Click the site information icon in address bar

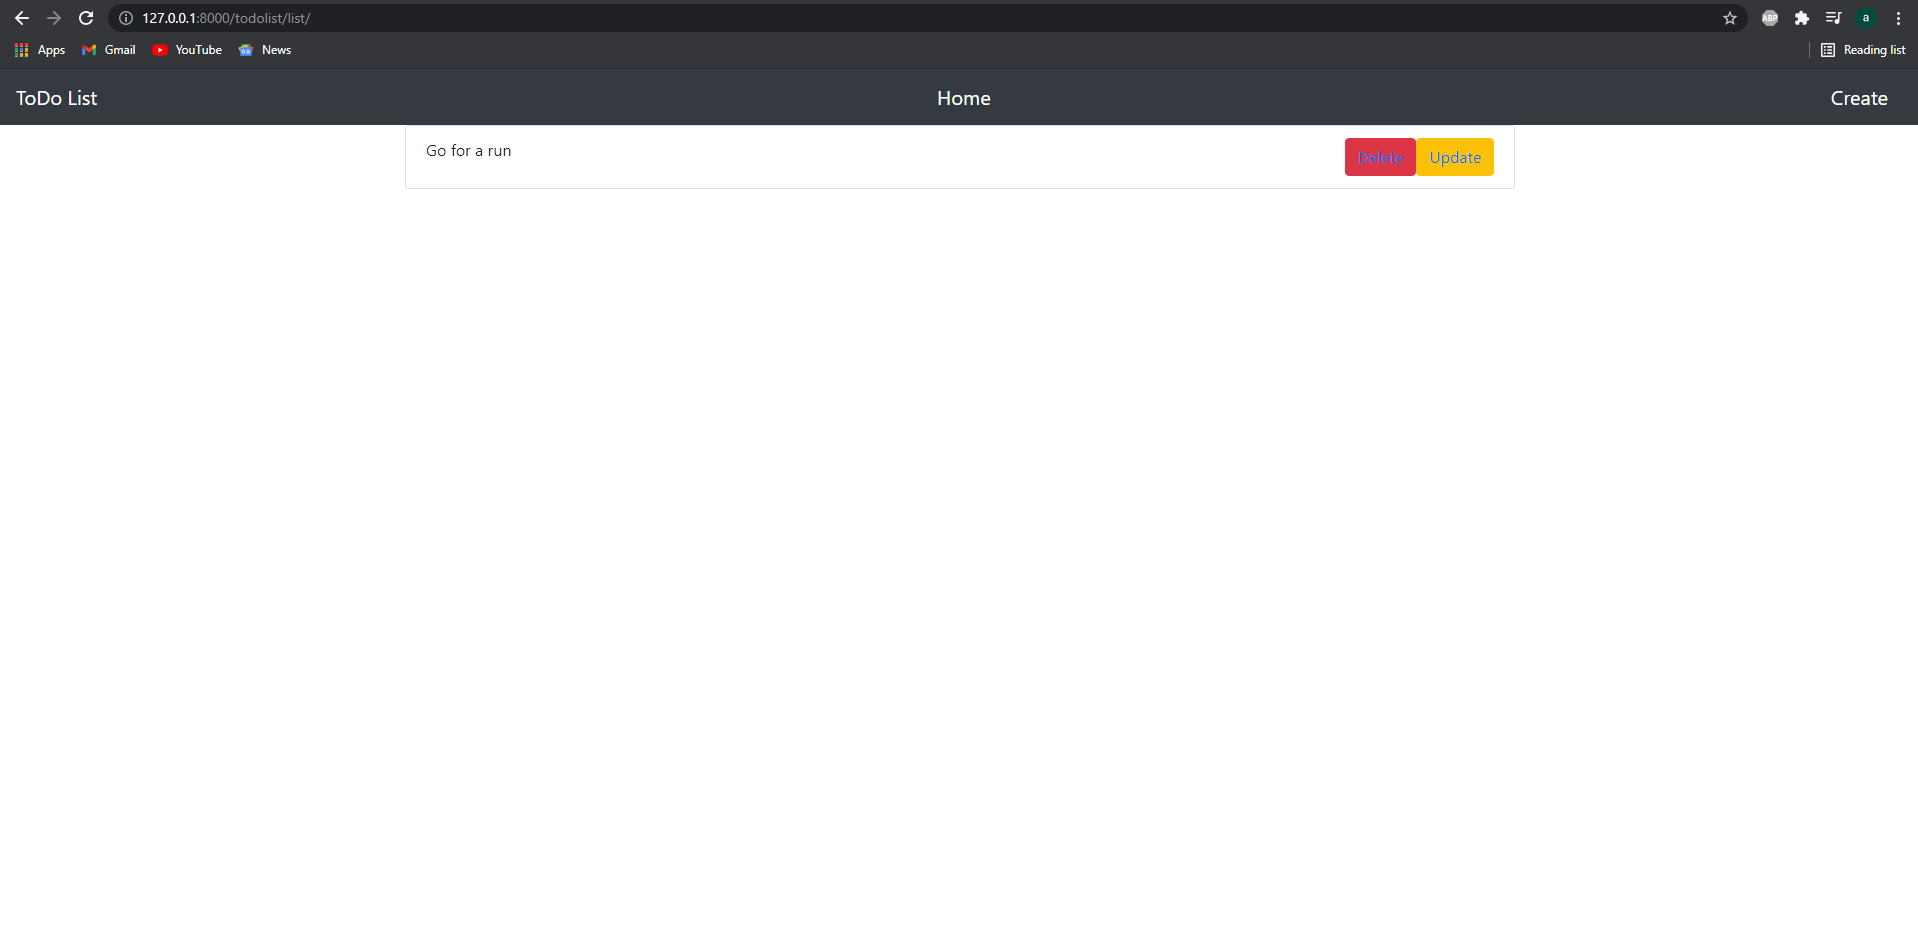(125, 18)
